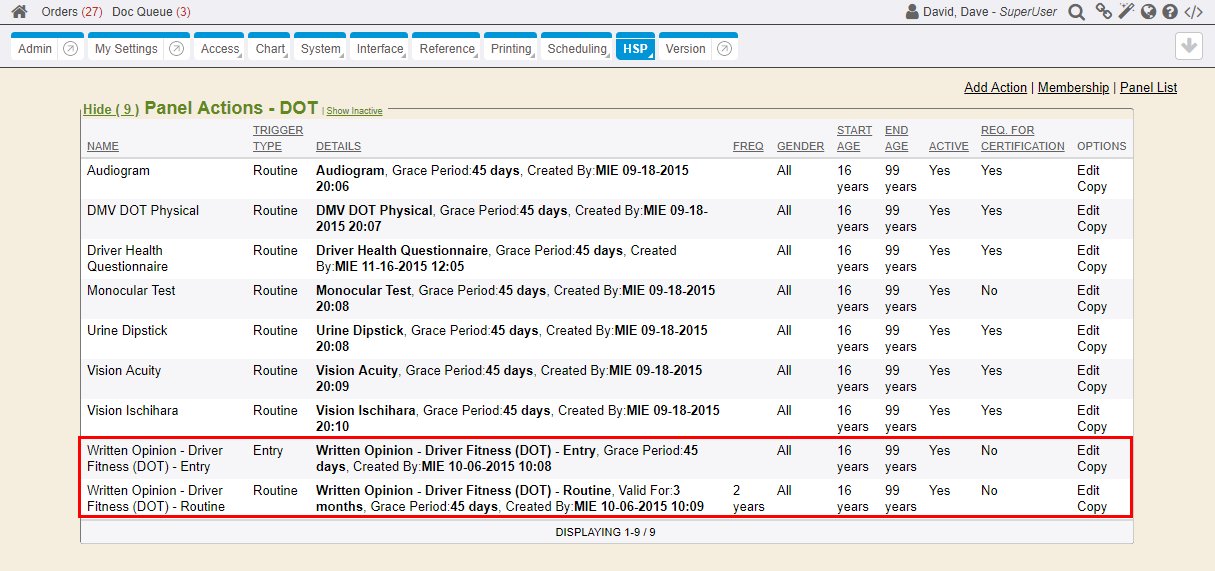Click the code brackets icon
Image resolution: width=1215 pixels, height=571 pixels.
point(1193,12)
